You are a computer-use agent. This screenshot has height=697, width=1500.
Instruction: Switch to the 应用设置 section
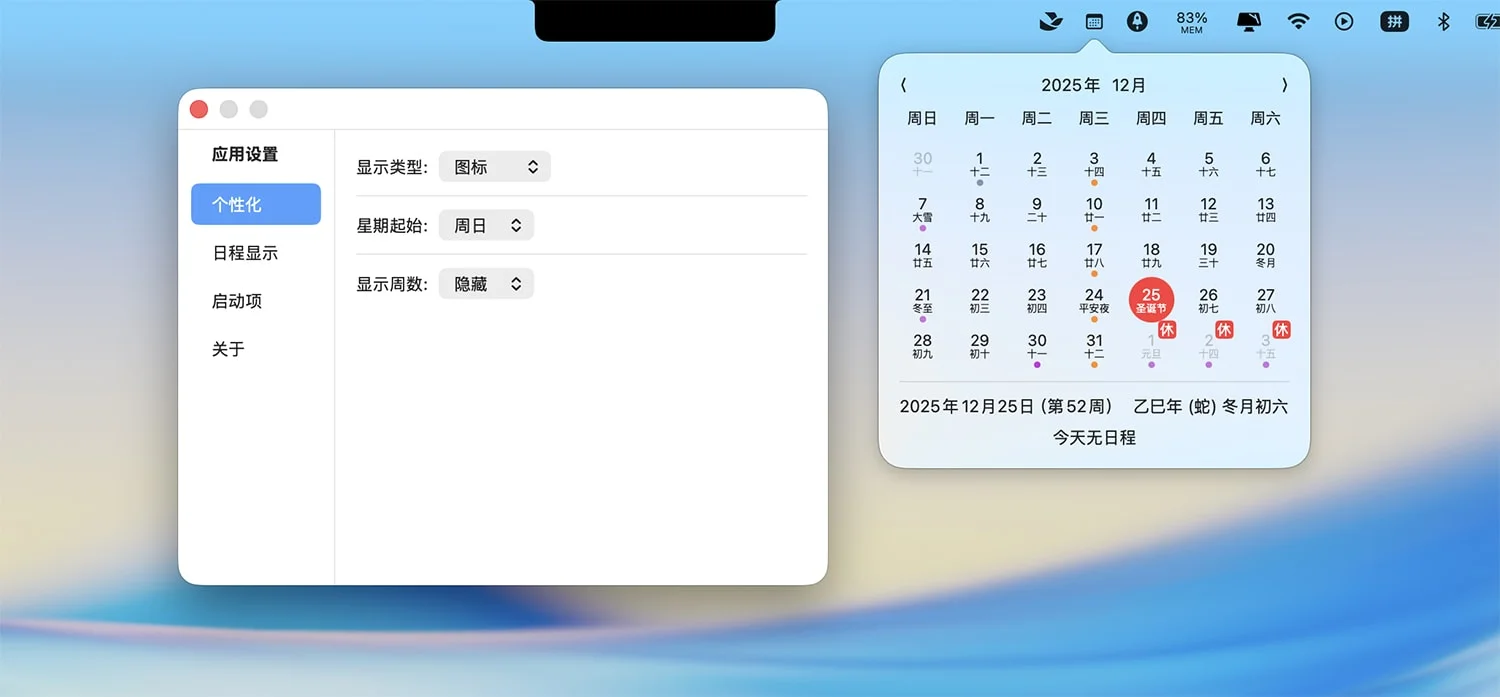coord(246,154)
